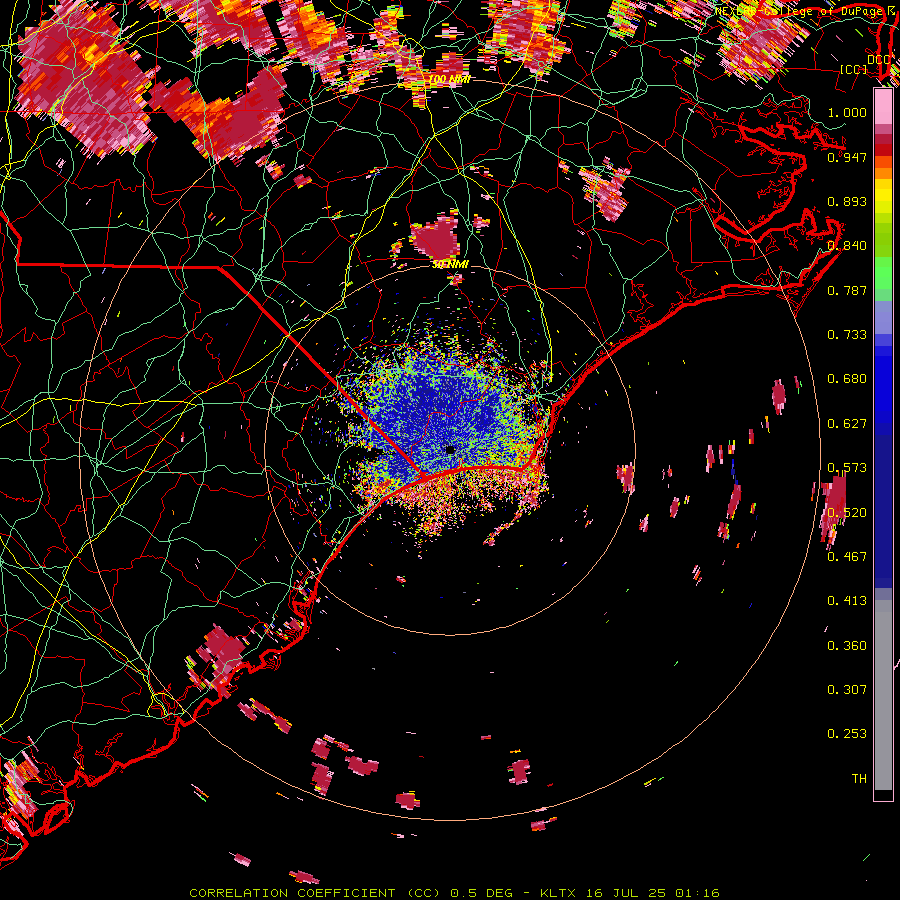Click the 0.787 scale label
Viewport: 900px width, 900px height.
click(x=847, y=290)
